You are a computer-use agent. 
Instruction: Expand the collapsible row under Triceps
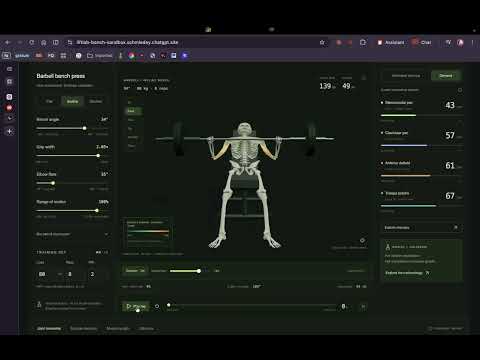click(x=422, y=227)
